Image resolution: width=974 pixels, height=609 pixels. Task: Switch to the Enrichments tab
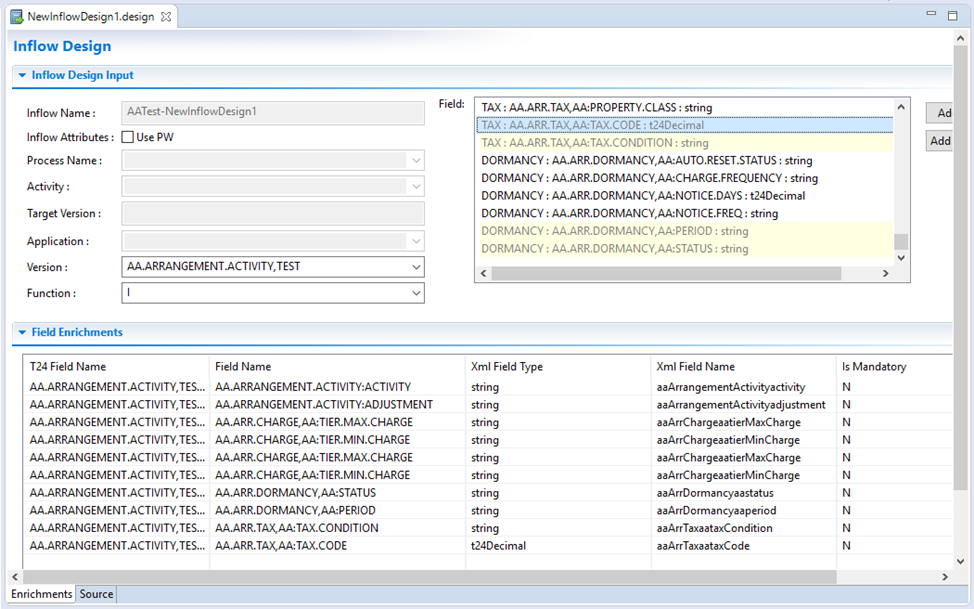(x=42, y=594)
